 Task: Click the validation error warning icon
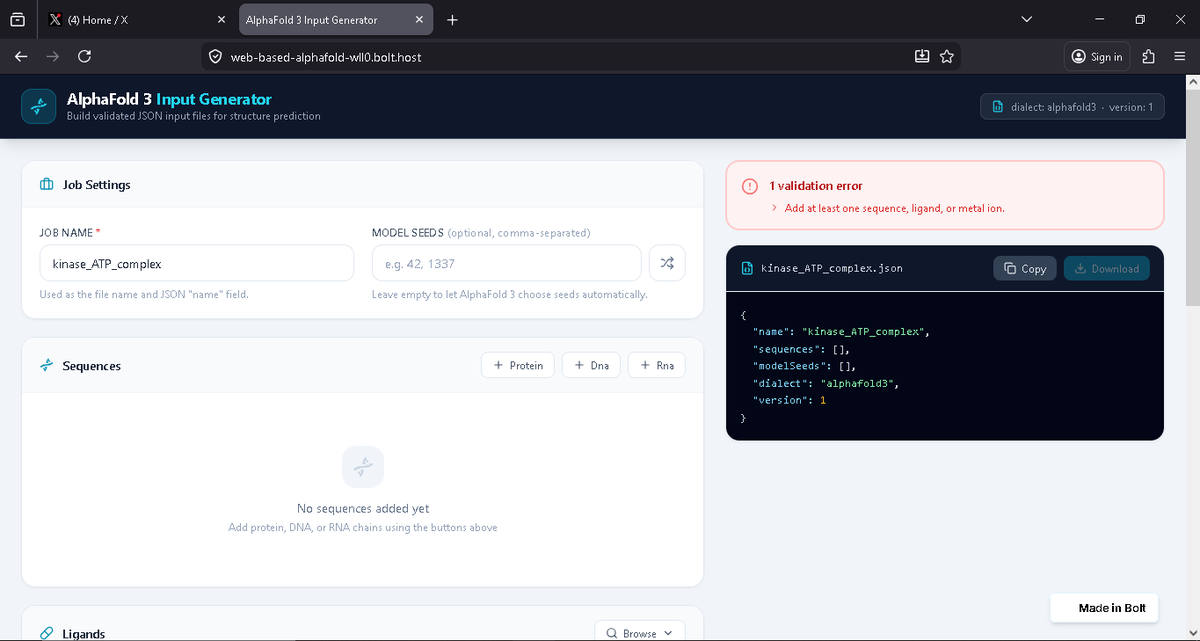pyautogui.click(x=750, y=186)
